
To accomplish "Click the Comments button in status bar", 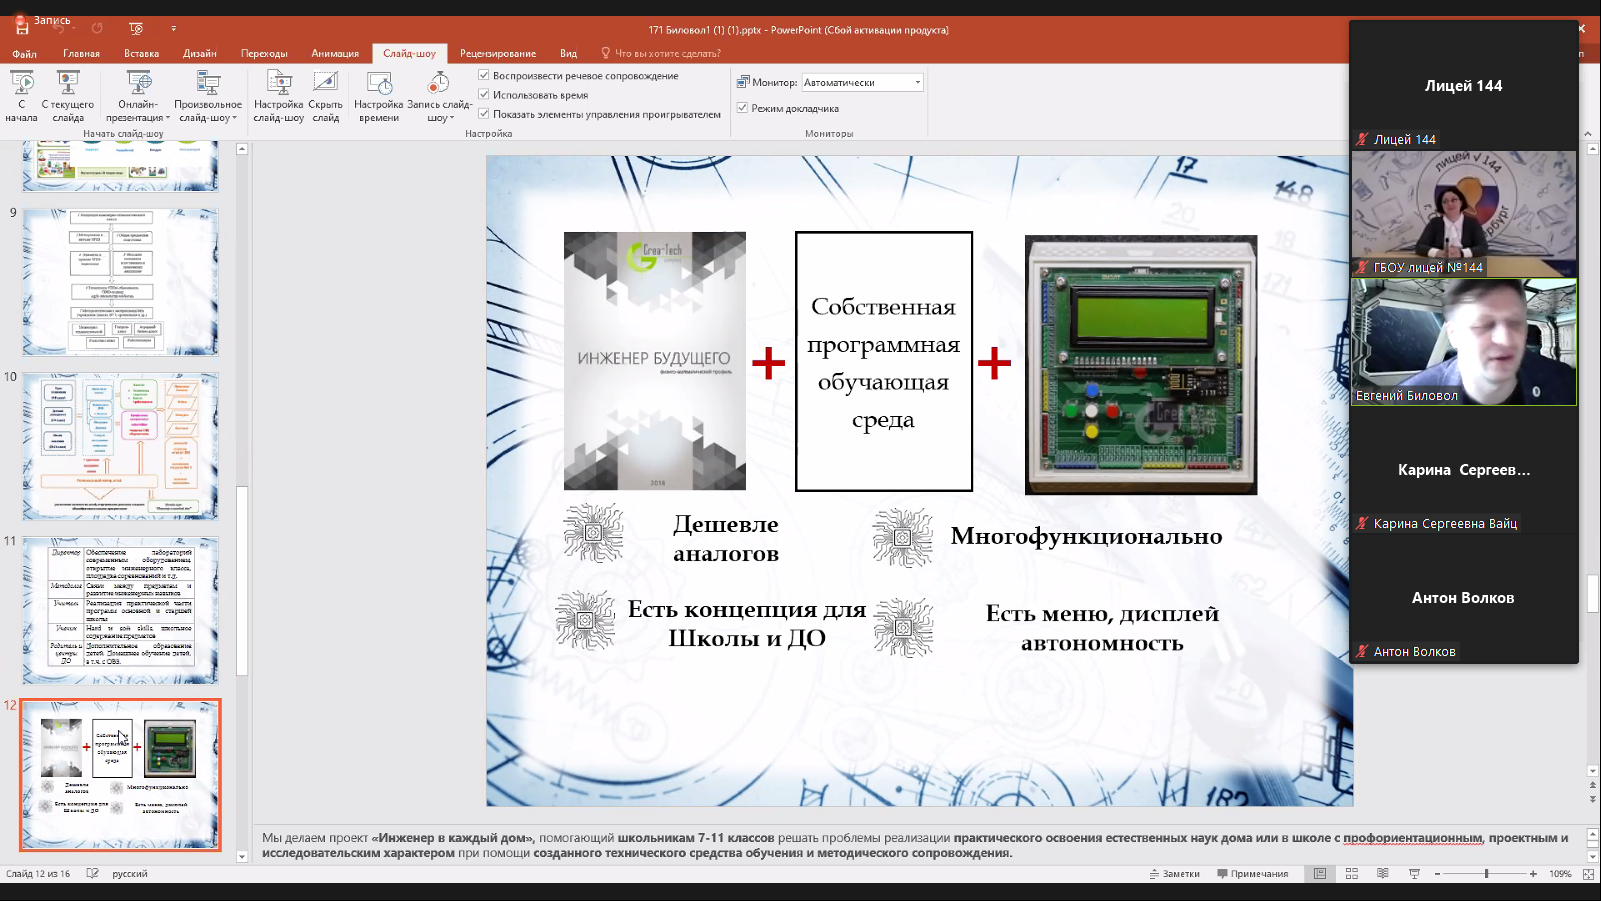I will click(x=1252, y=874).
